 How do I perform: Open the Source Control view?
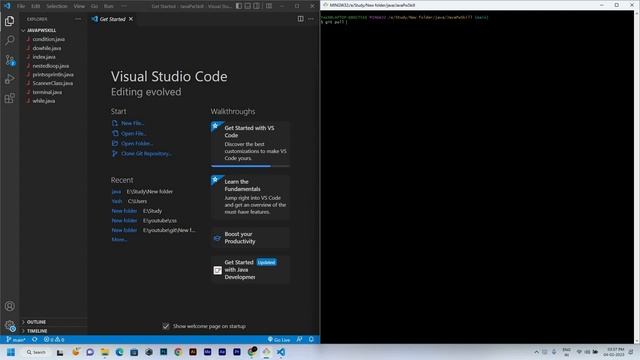coord(10,60)
